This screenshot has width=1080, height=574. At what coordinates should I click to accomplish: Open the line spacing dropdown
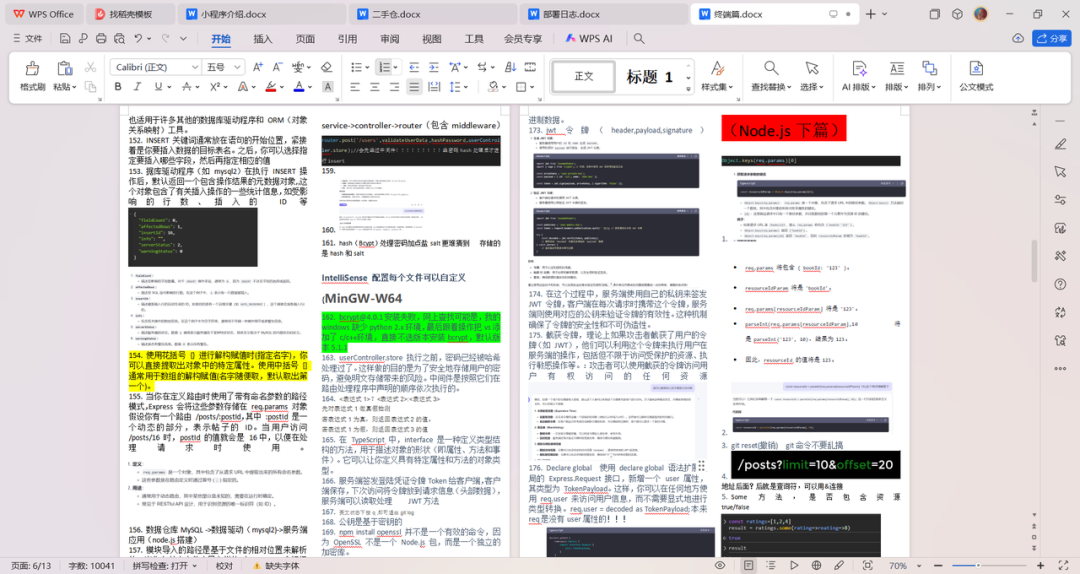pyautogui.click(x=466, y=87)
